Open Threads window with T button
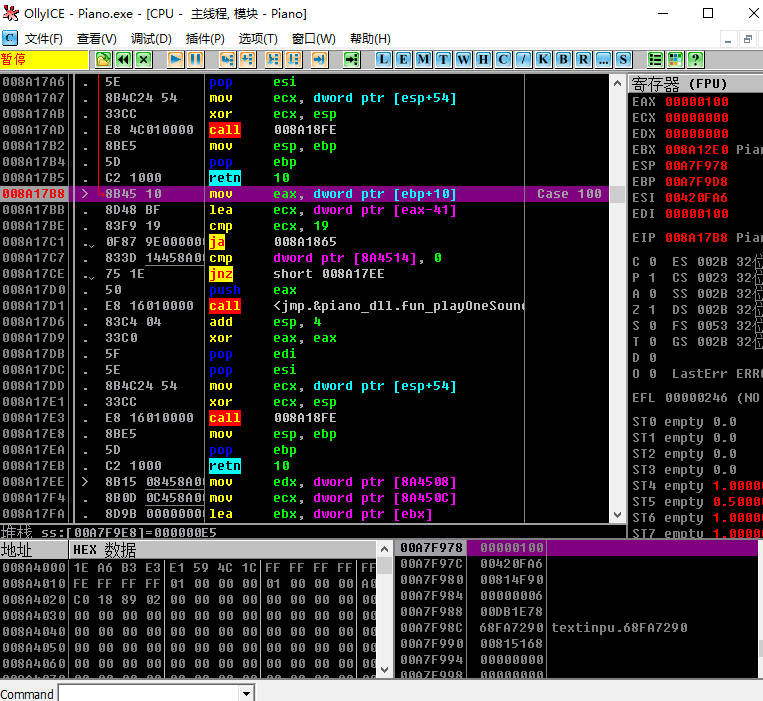Viewport: 763px width, 701px height. tap(443, 60)
